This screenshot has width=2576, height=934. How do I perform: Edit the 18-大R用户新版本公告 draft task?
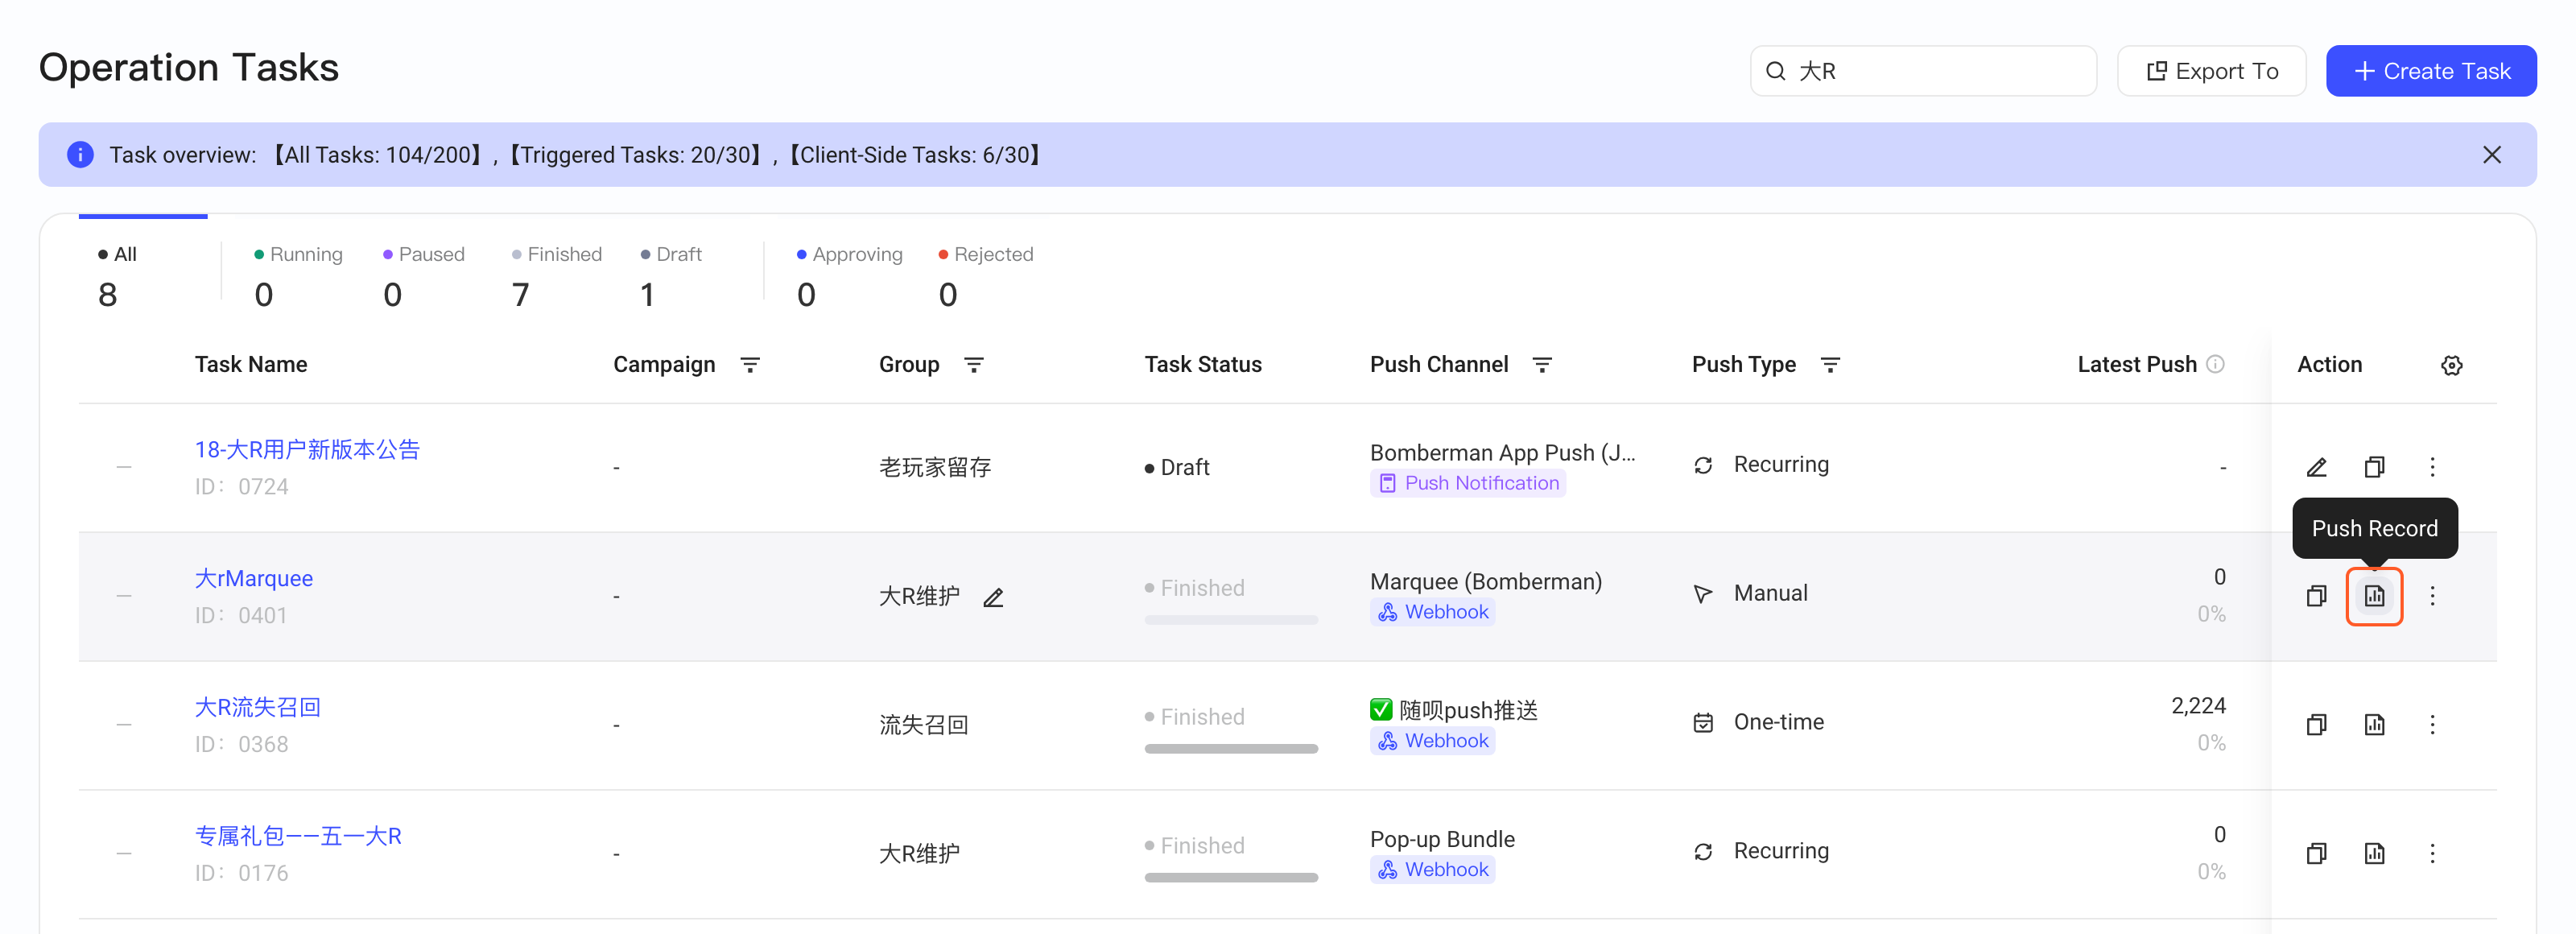(x=2316, y=467)
